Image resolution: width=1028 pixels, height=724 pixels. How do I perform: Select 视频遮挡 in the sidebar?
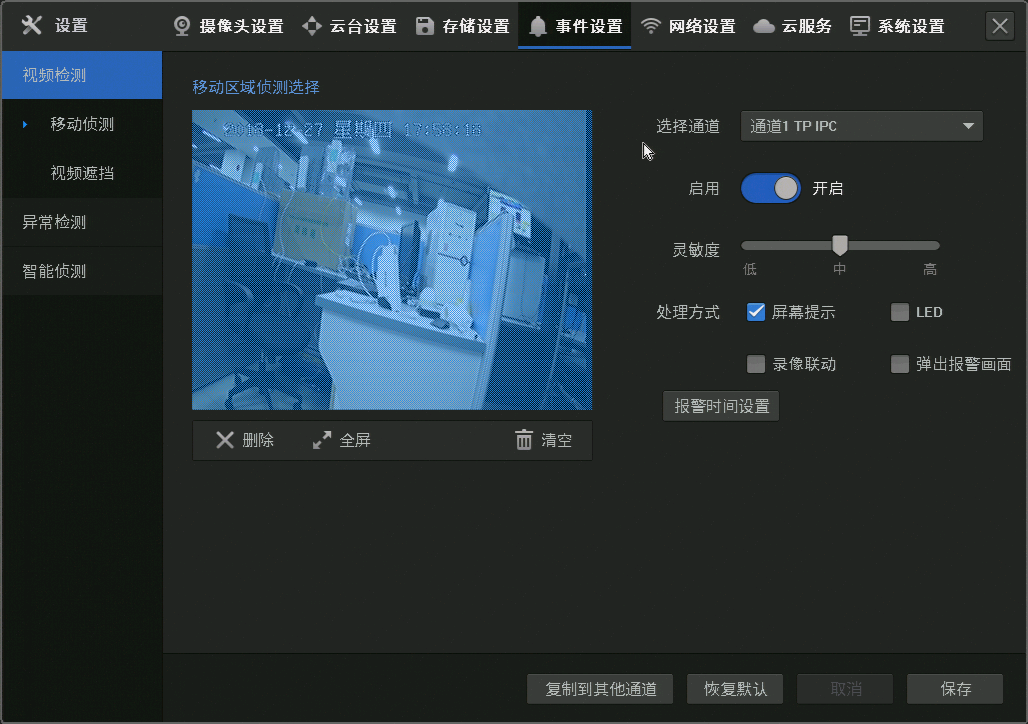point(82,173)
